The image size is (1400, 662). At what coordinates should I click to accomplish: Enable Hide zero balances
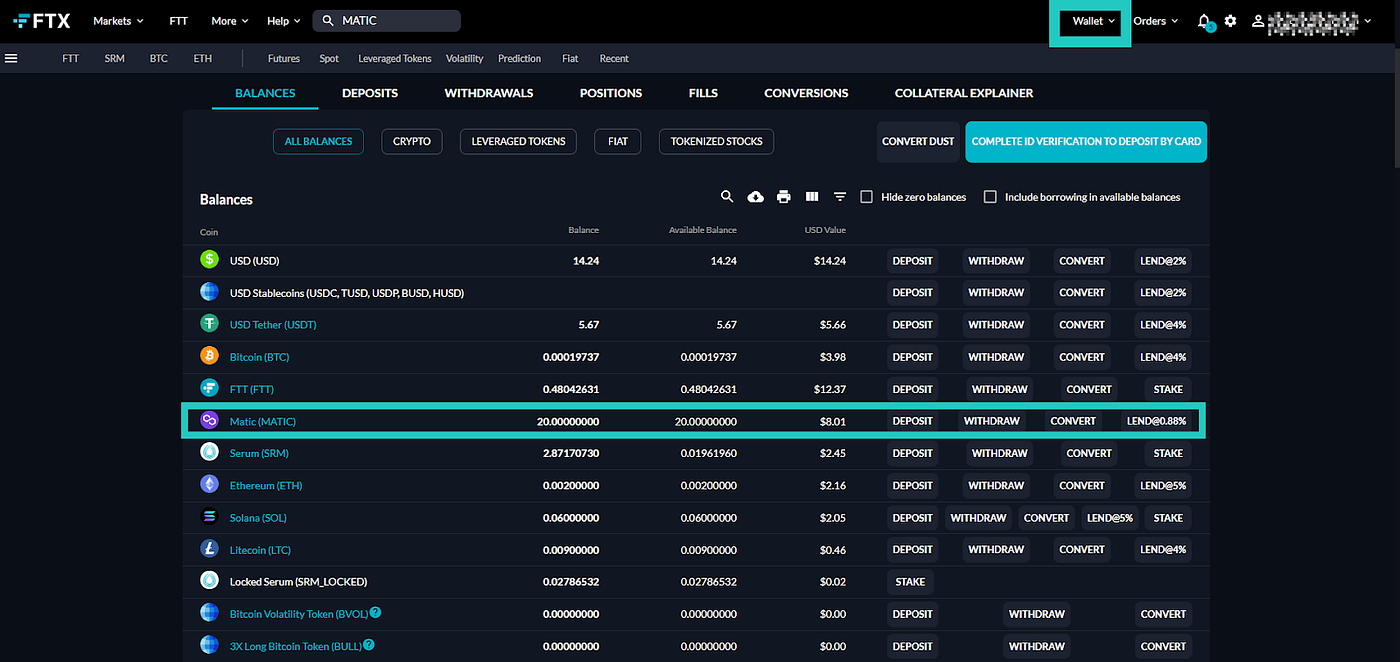[x=867, y=197]
